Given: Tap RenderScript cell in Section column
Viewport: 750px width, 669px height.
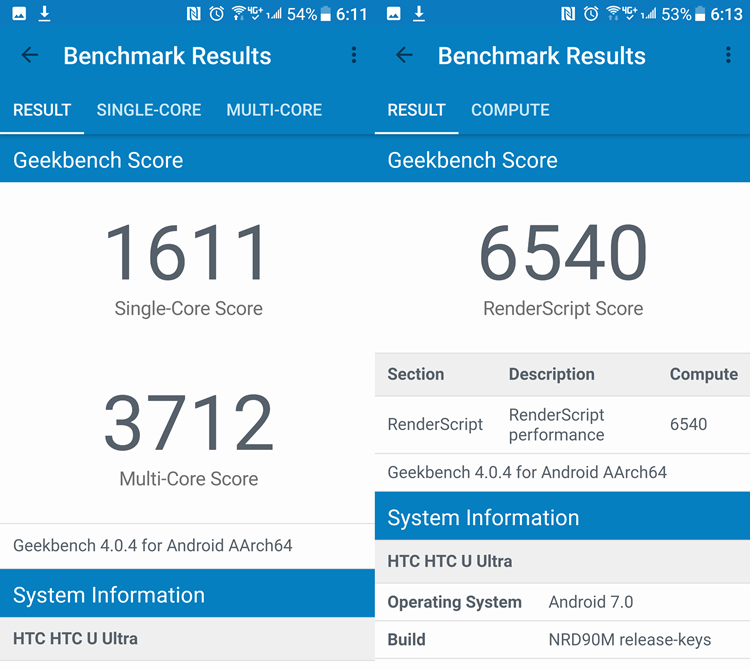Looking at the screenshot, I should click(435, 424).
